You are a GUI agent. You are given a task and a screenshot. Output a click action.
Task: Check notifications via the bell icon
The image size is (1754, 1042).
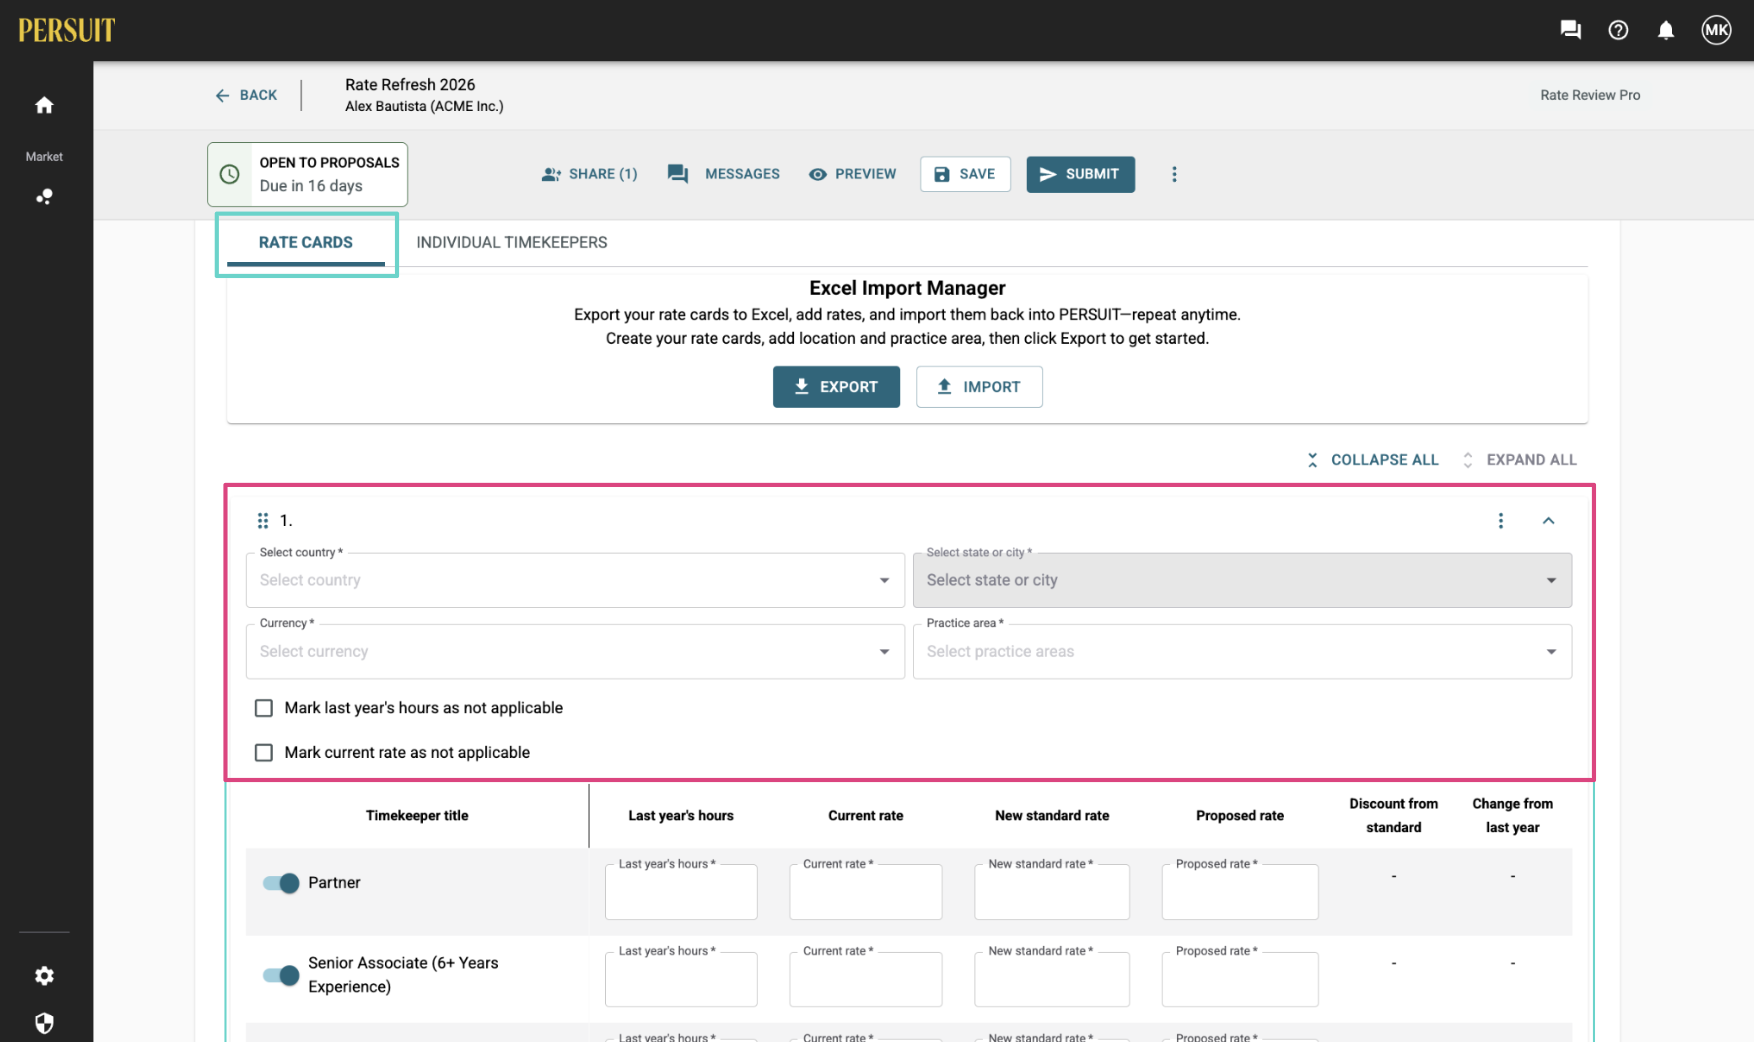(x=1666, y=30)
